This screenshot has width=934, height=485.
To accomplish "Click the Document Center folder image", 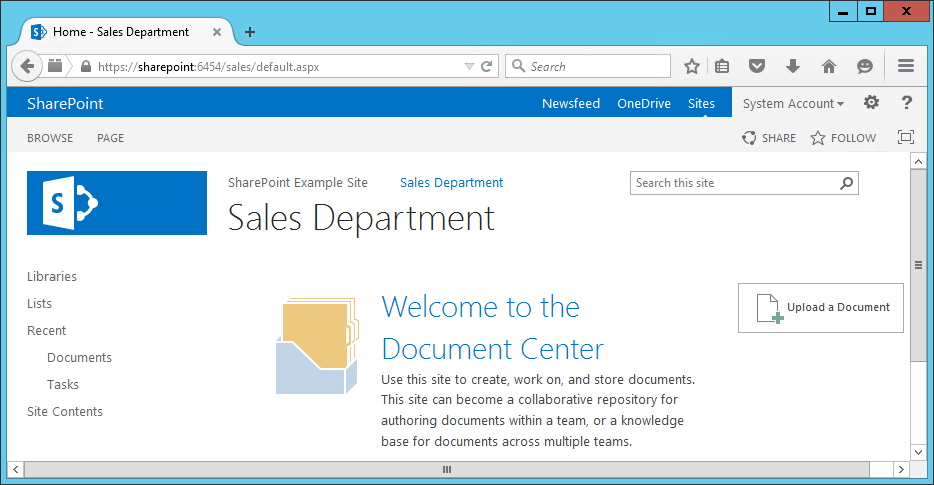I will tap(317, 346).
